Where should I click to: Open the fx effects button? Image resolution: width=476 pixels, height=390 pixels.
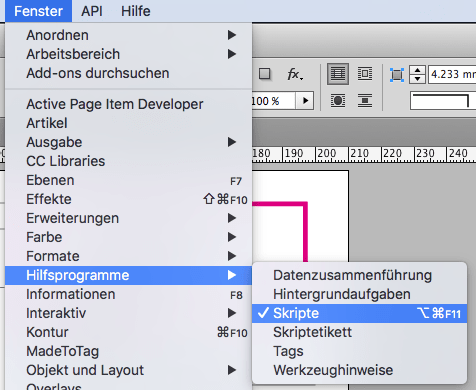point(295,74)
